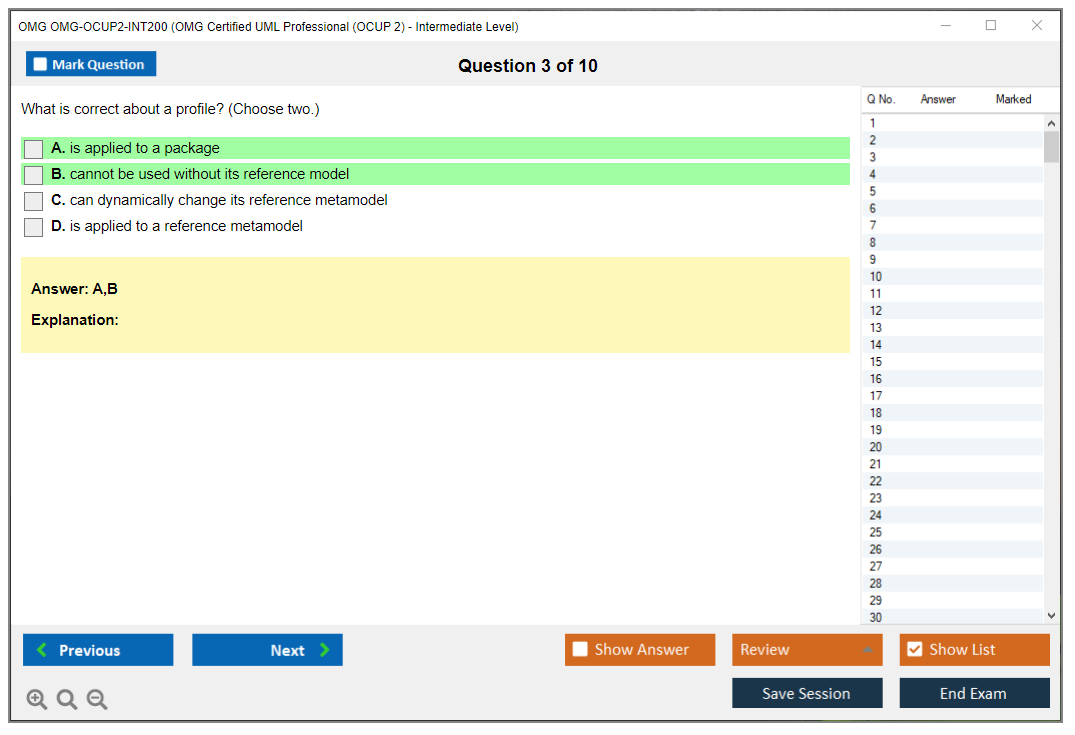
Task: Click the End Exam button
Action: [x=974, y=693]
